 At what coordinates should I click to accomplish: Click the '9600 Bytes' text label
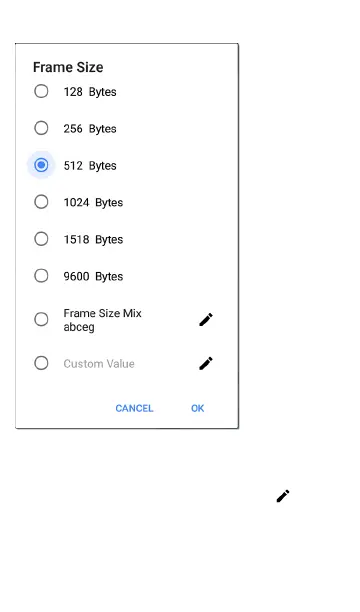[93, 276]
